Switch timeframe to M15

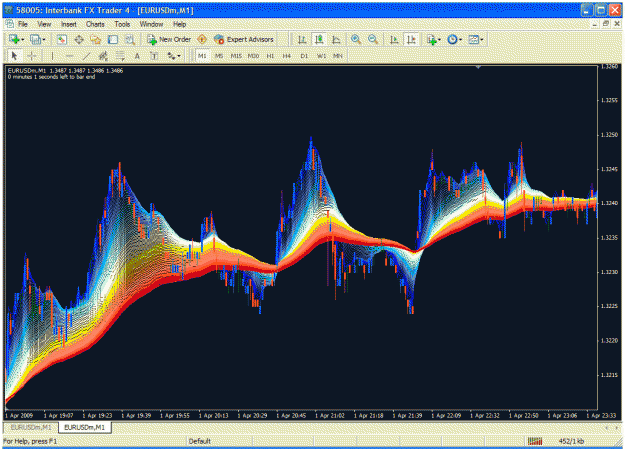pos(236,56)
